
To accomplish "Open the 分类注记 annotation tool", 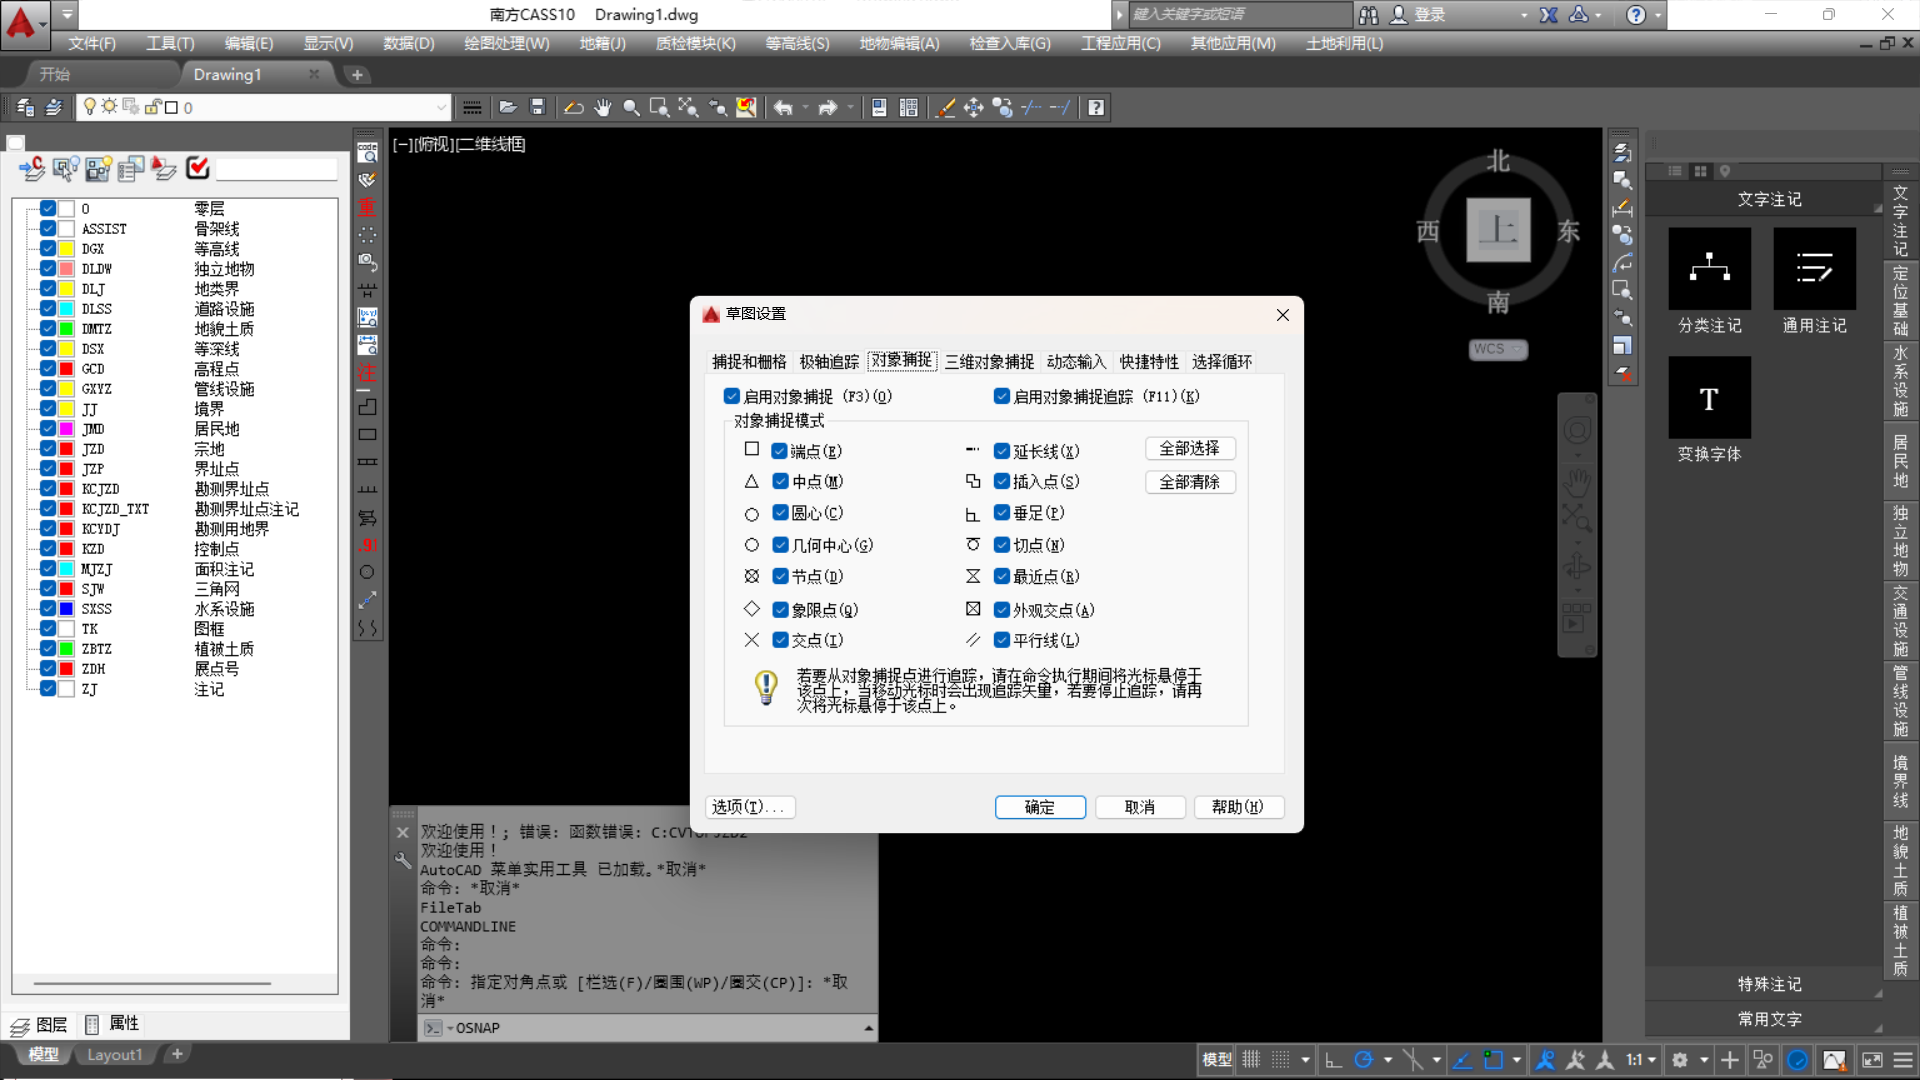I will click(1709, 269).
